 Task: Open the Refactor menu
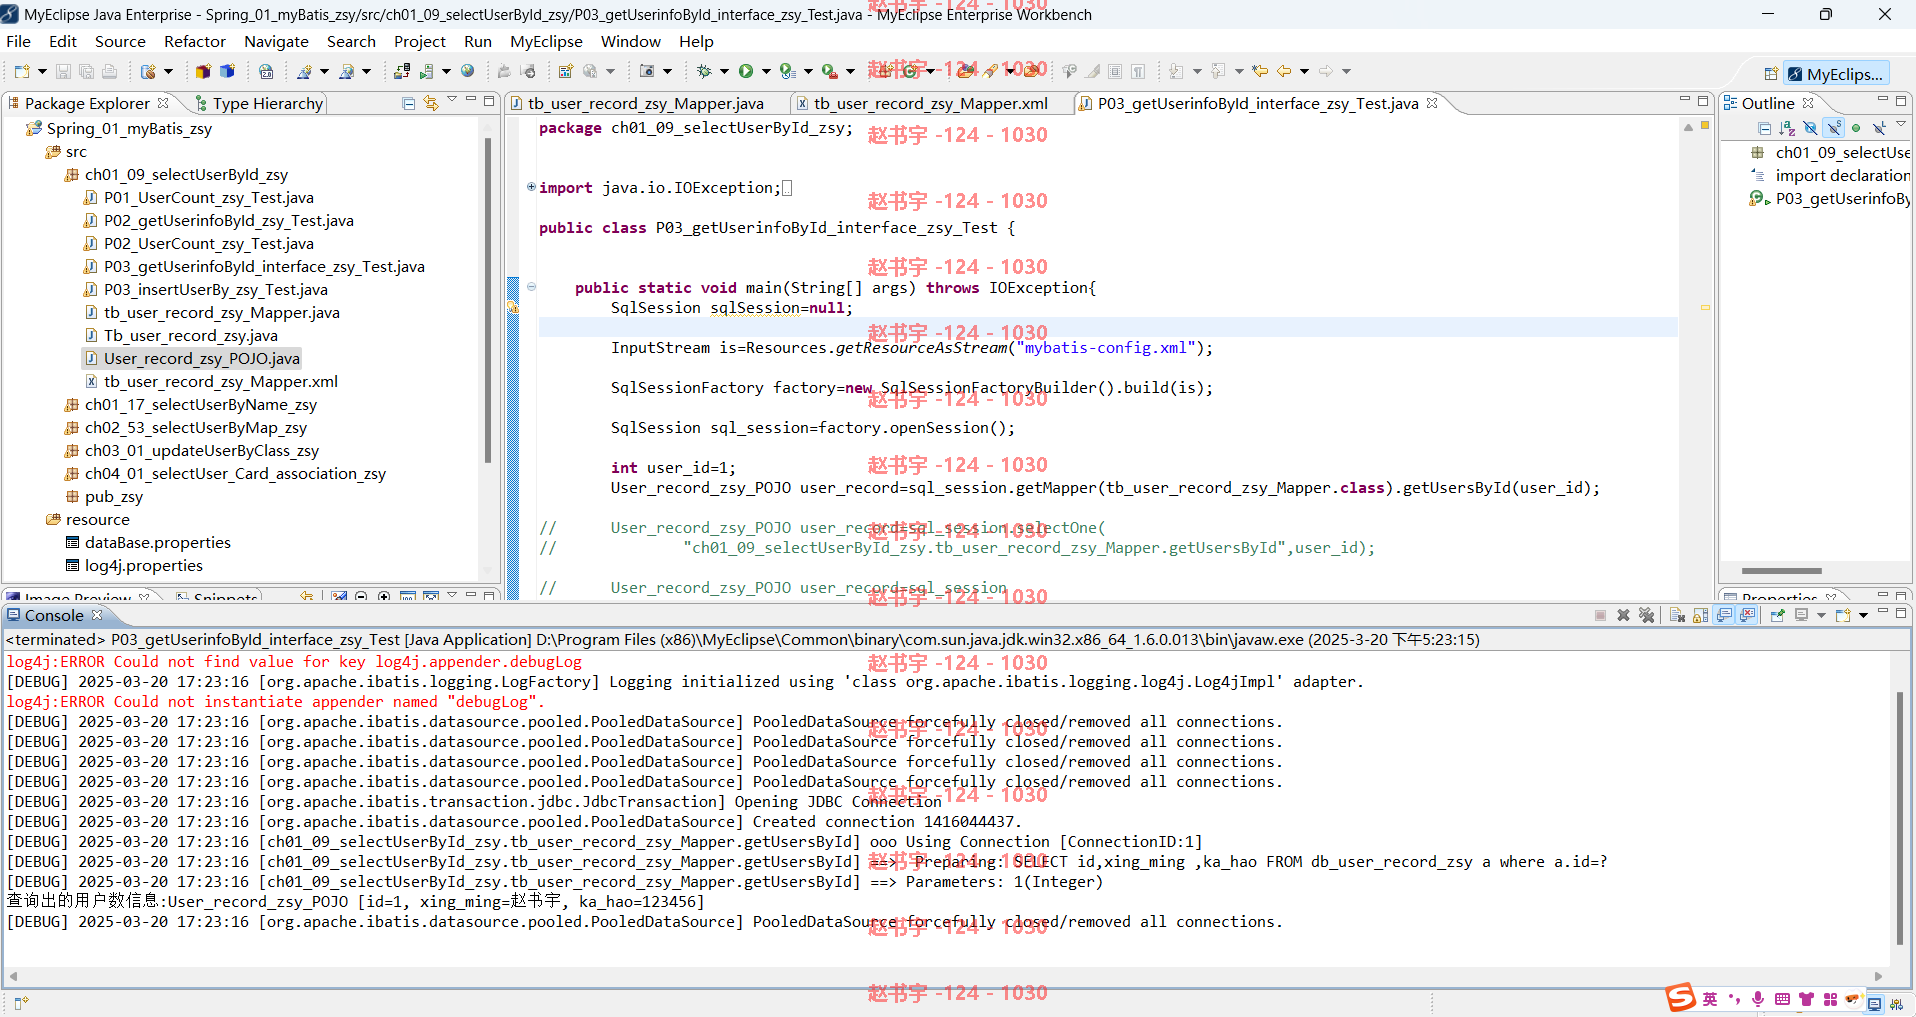pos(195,41)
